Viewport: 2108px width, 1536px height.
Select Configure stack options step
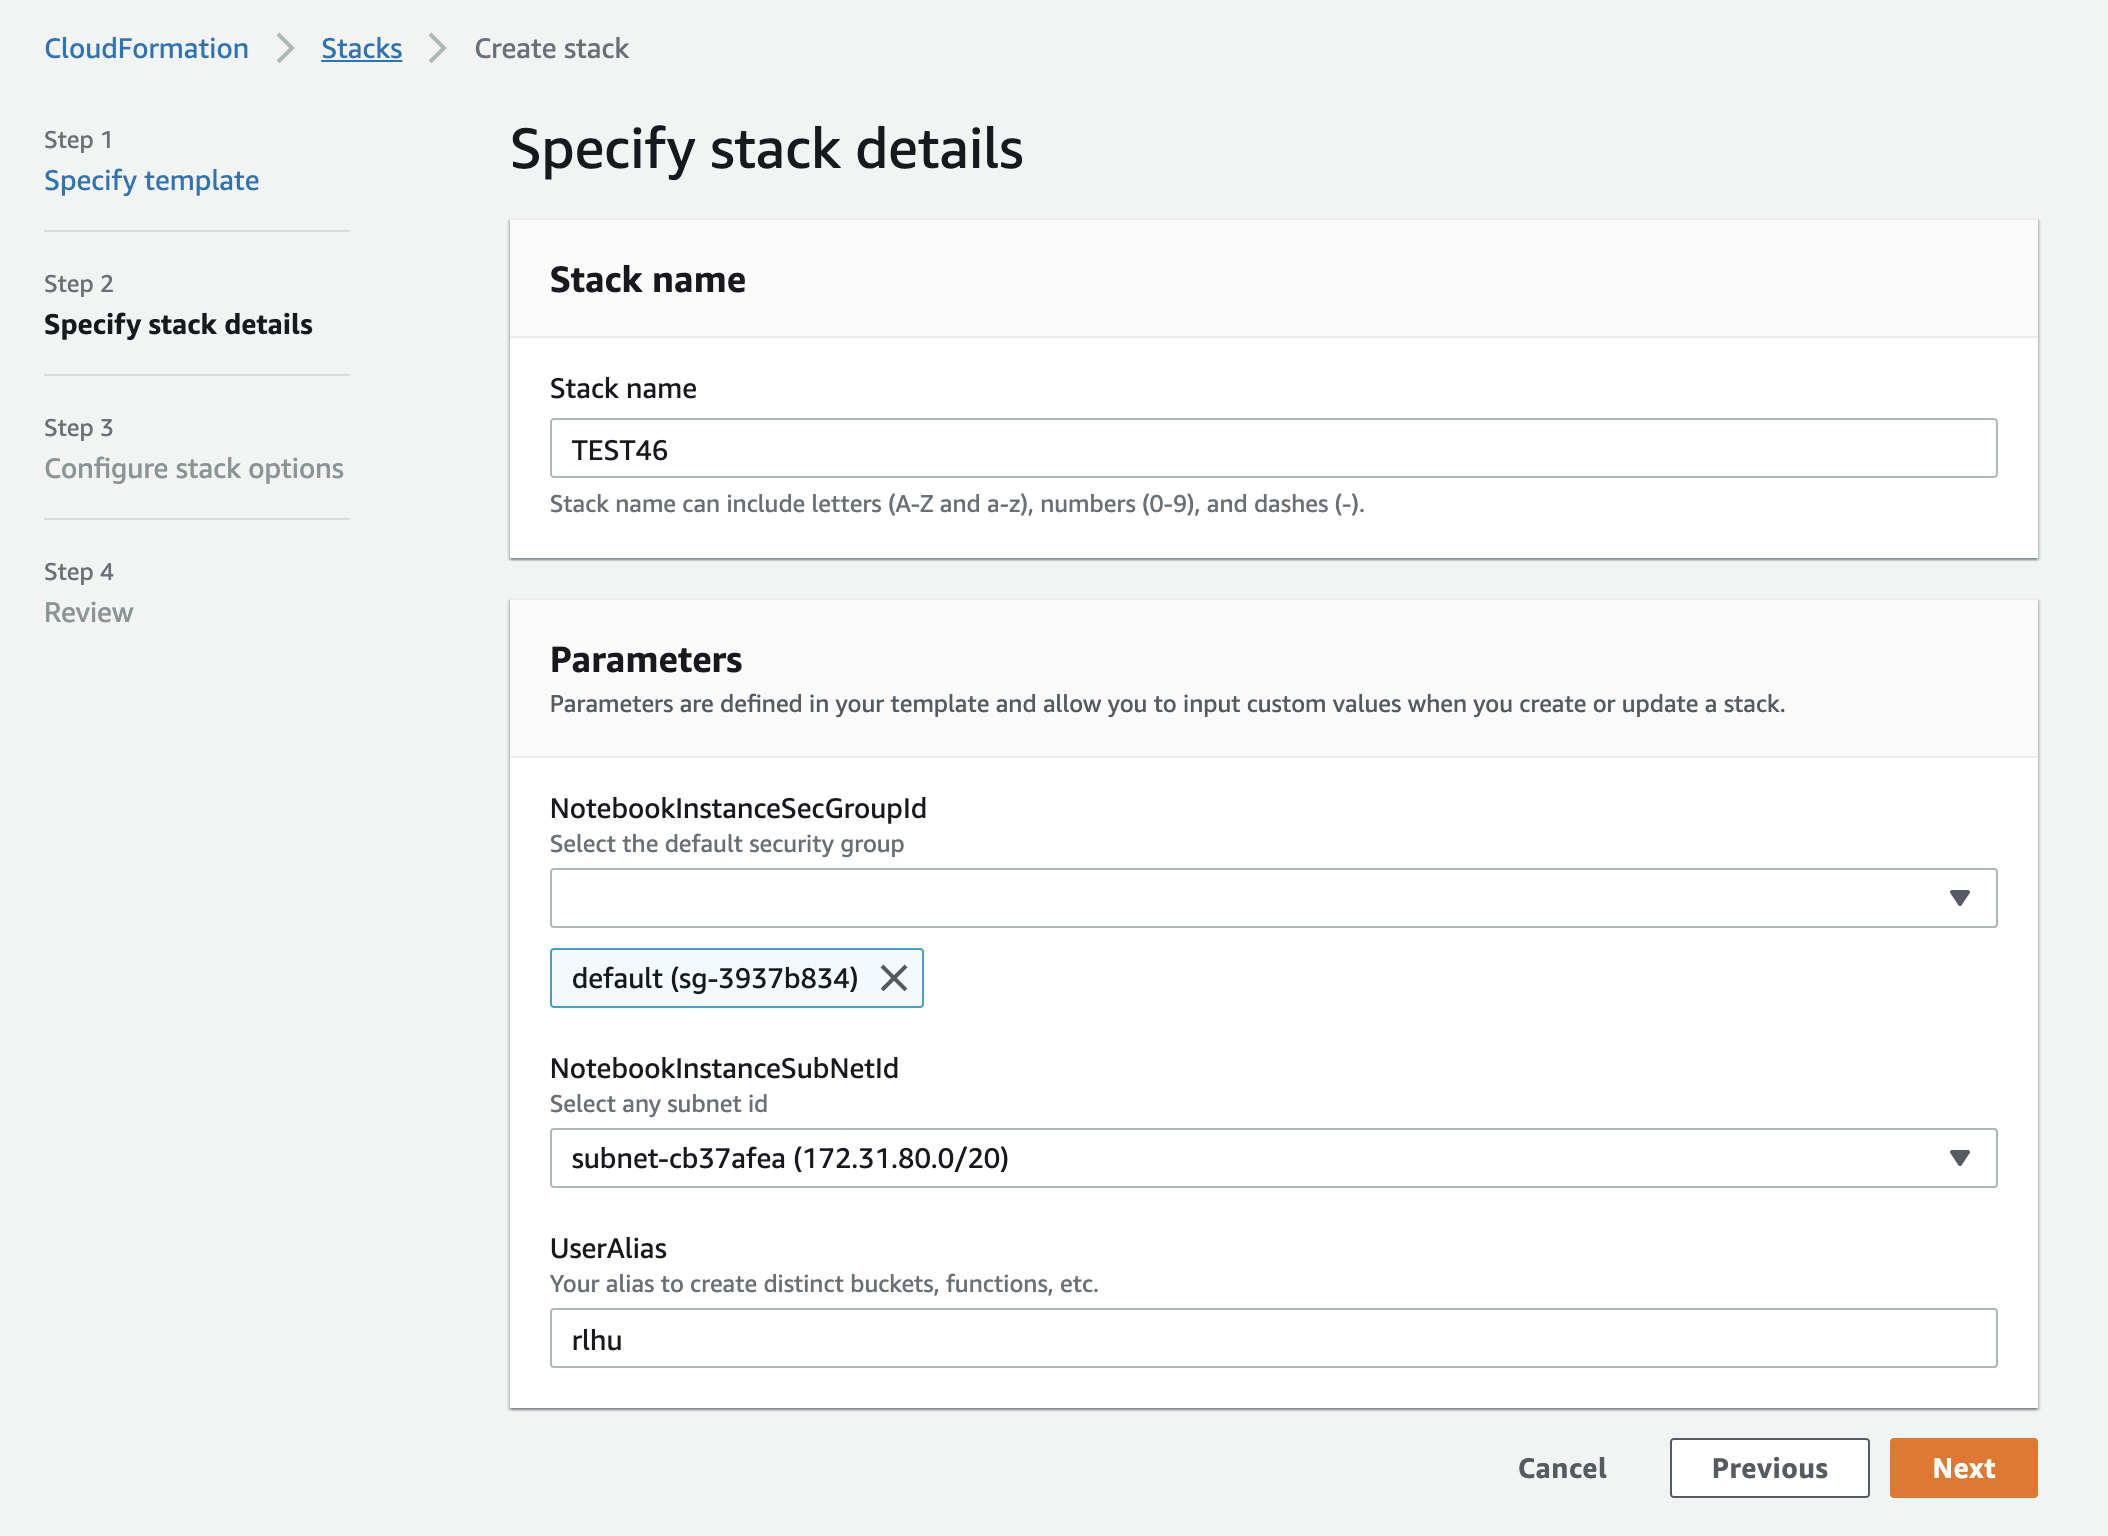click(193, 468)
